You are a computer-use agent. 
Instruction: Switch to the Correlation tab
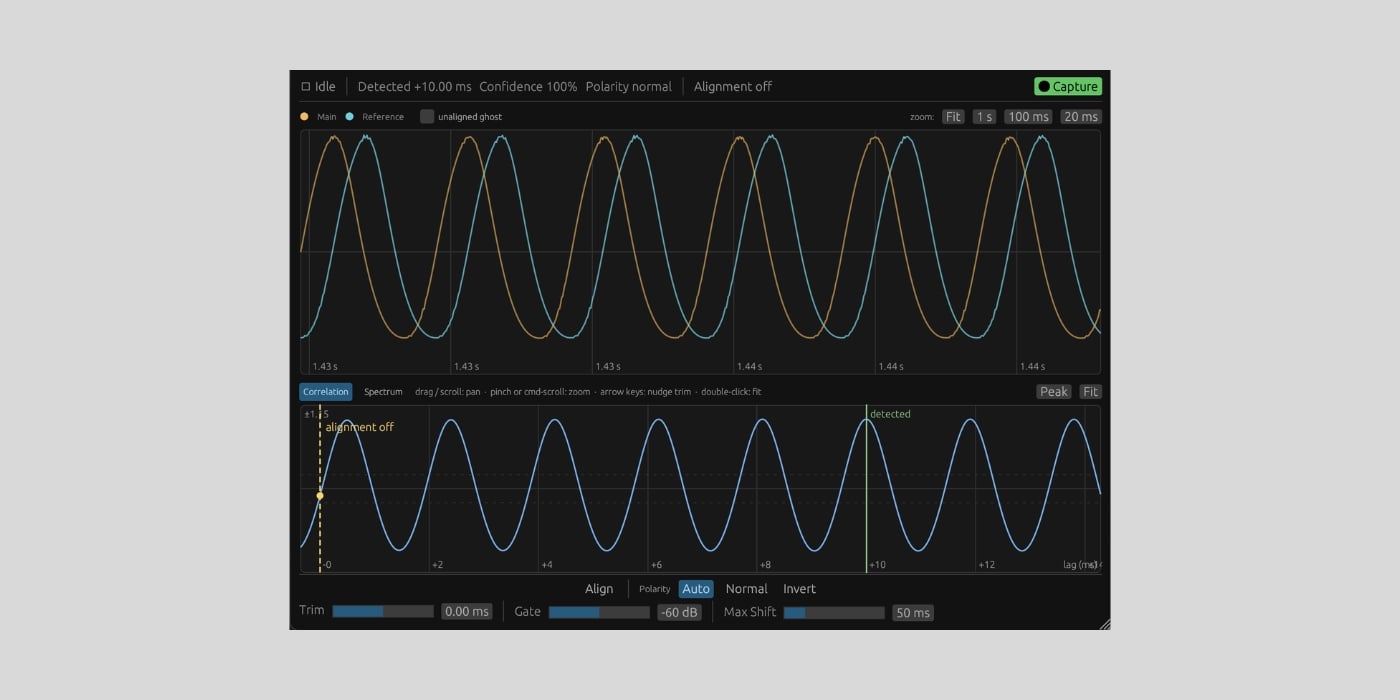326,392
